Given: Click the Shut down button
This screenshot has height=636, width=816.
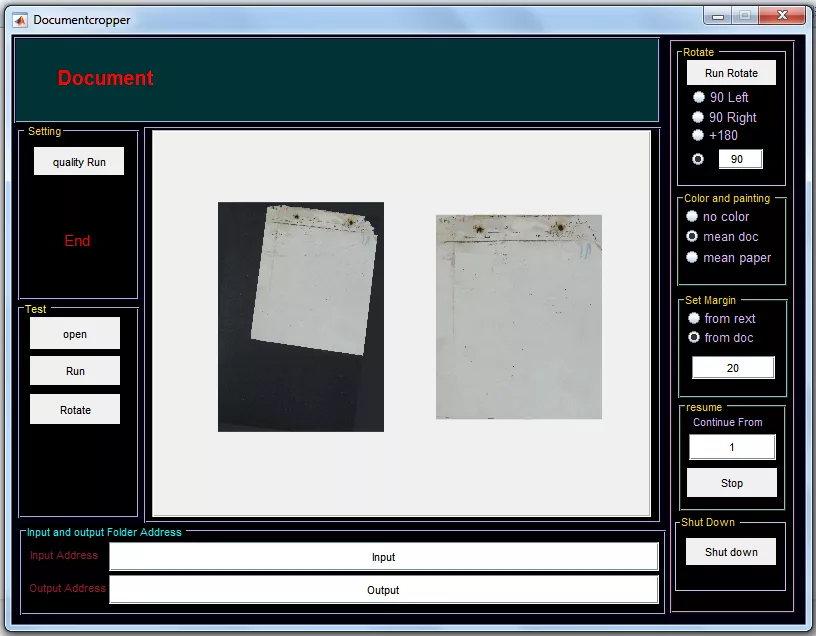Looking at the screenshot, I should point(731,552).
